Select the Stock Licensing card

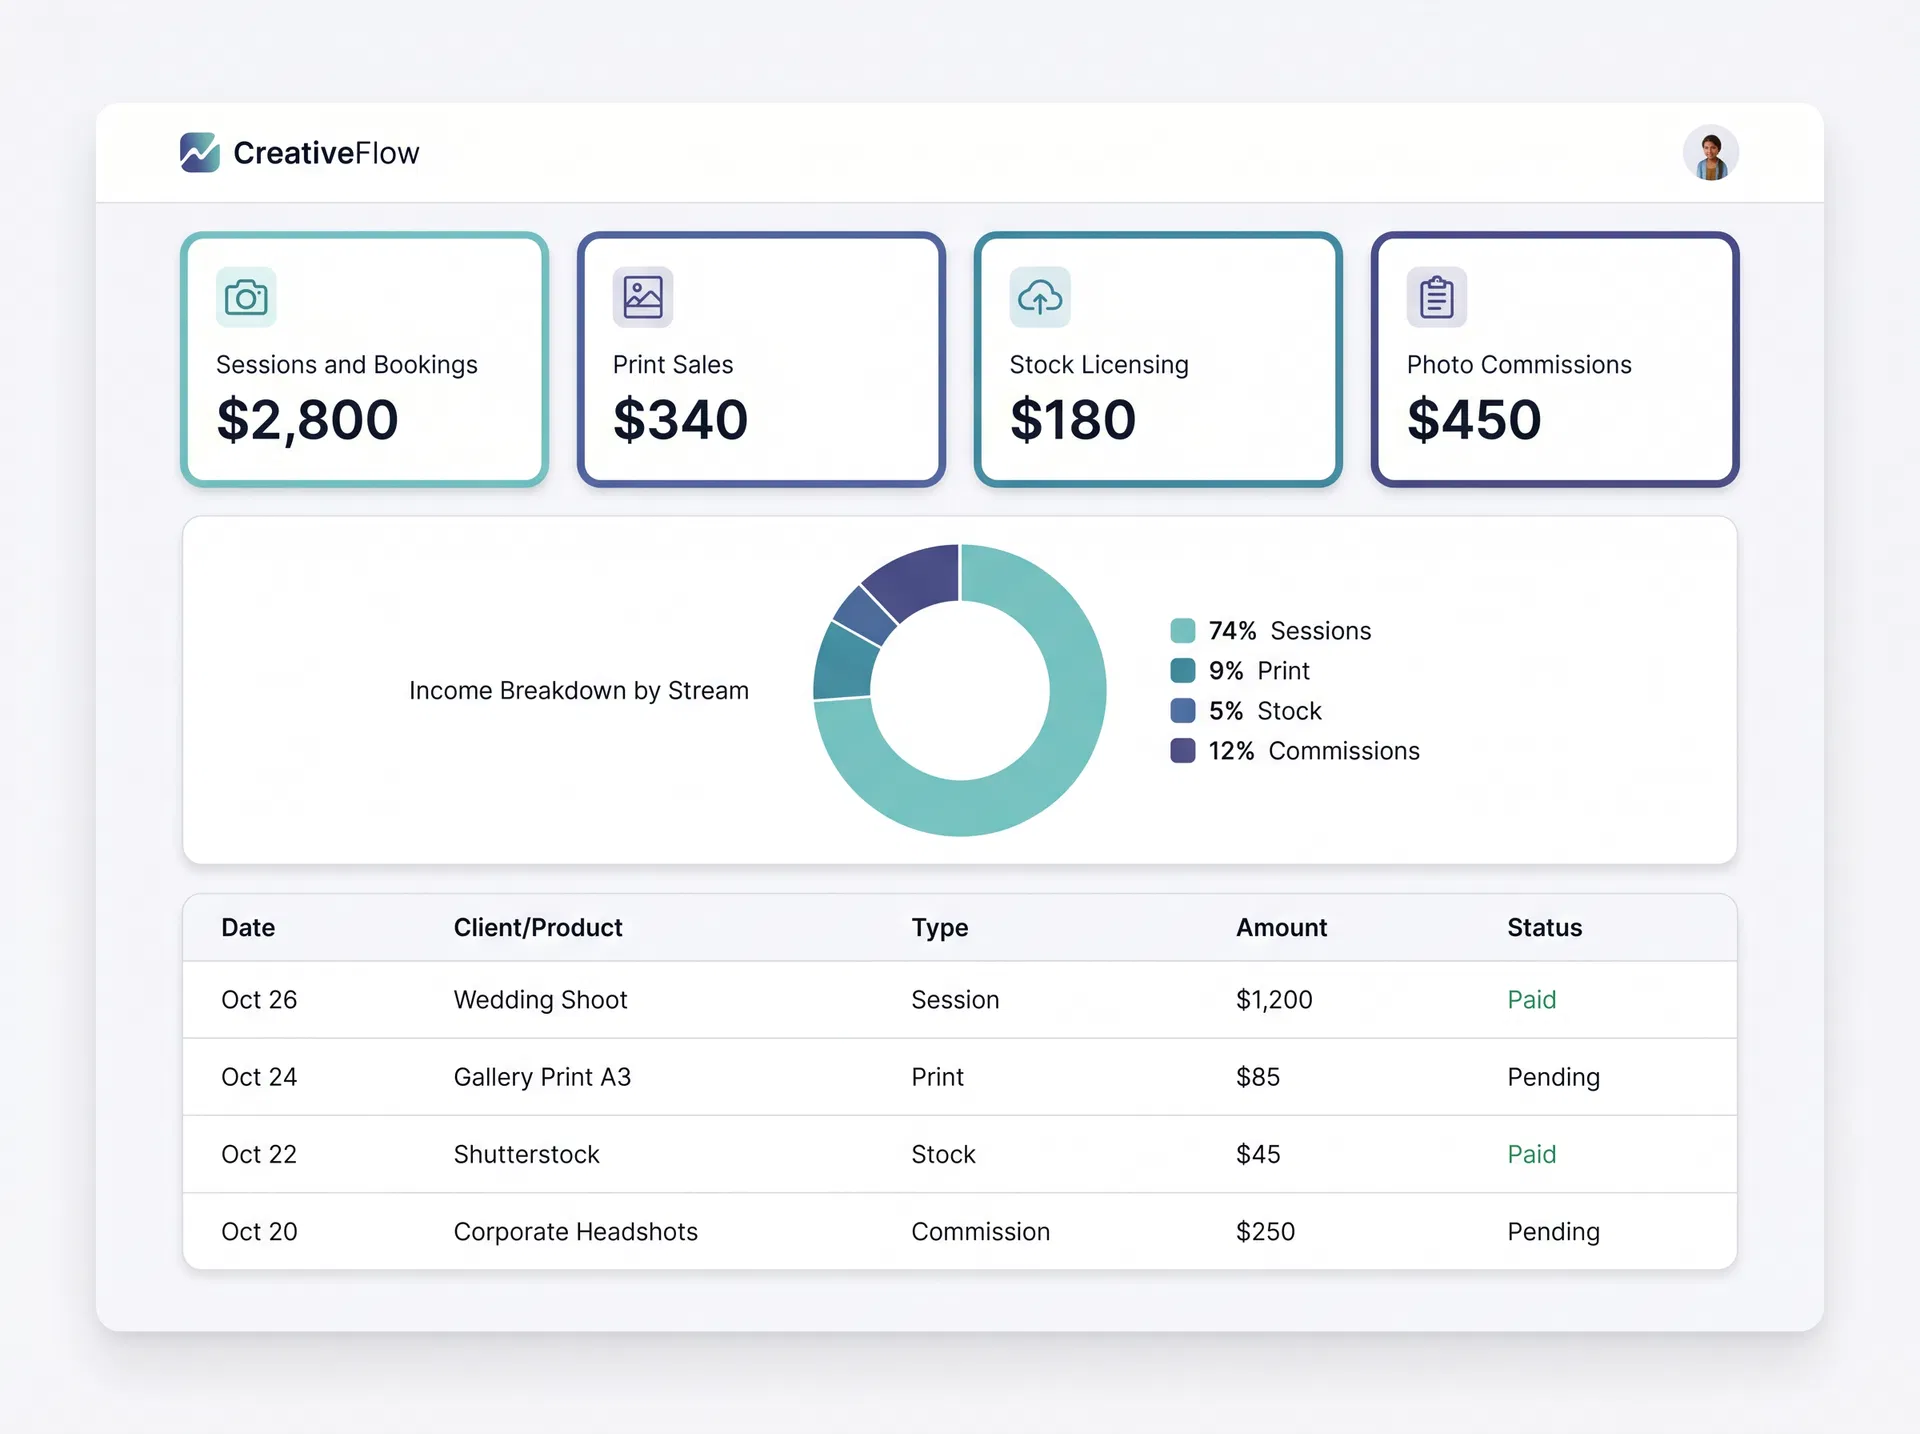tap(1157, 359)
